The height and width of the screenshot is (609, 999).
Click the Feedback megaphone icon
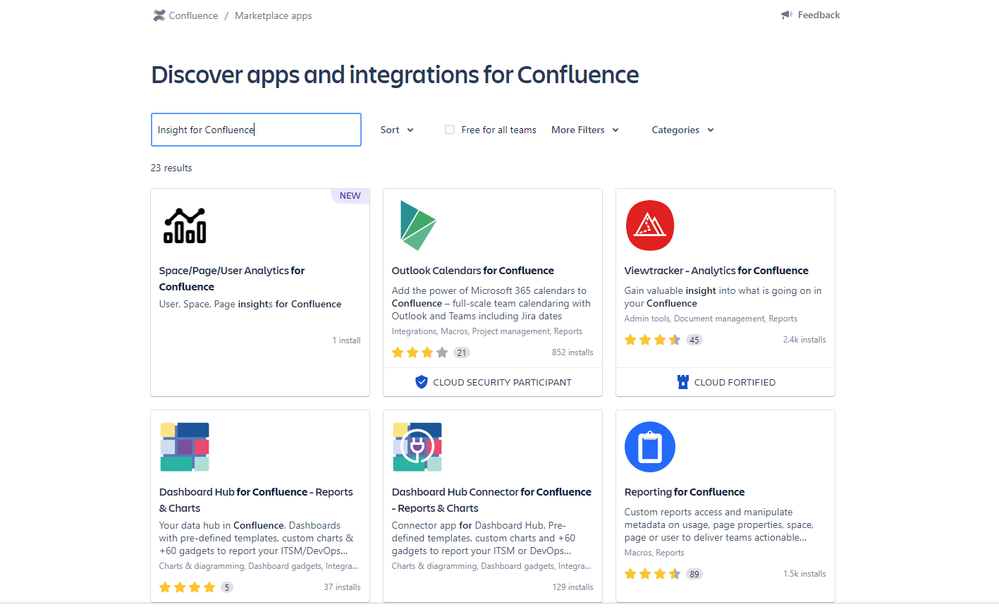pyautogui.click(x=787, y=15)
